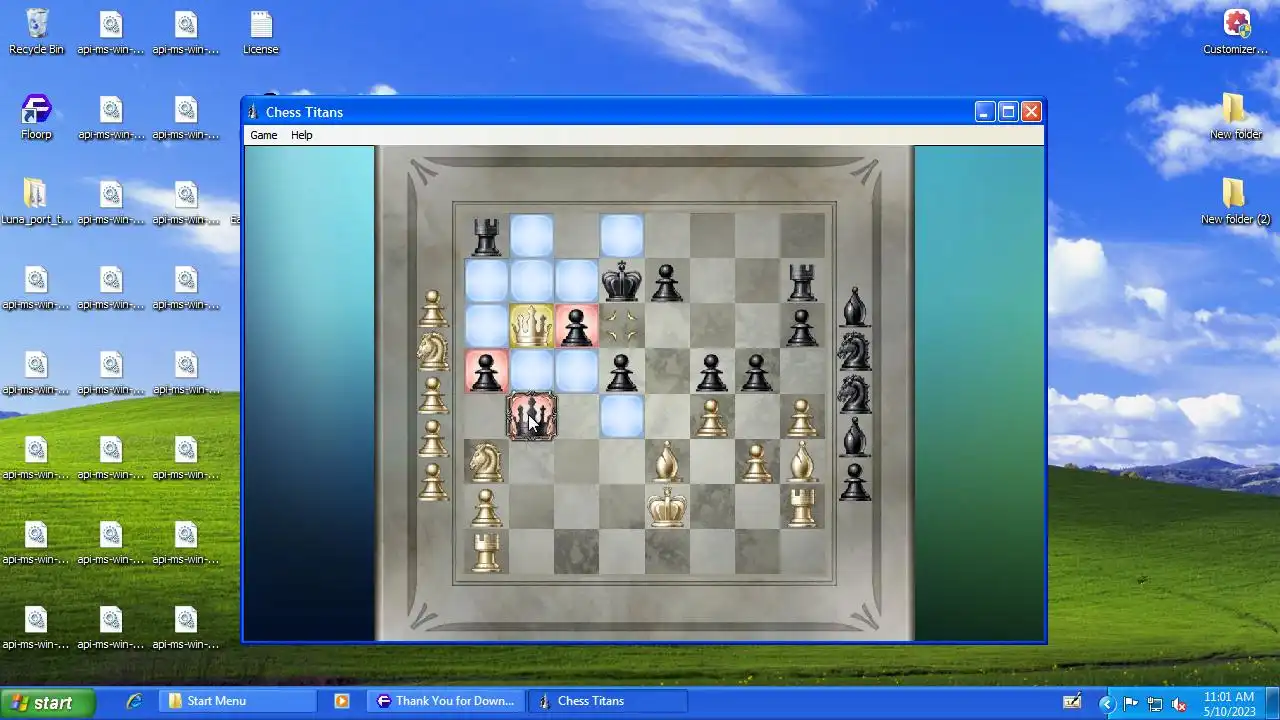This screenshot has width=1280, height=720.
Task: Click the black pawn directly below the arrow-marked square
Action: point(621,372)
